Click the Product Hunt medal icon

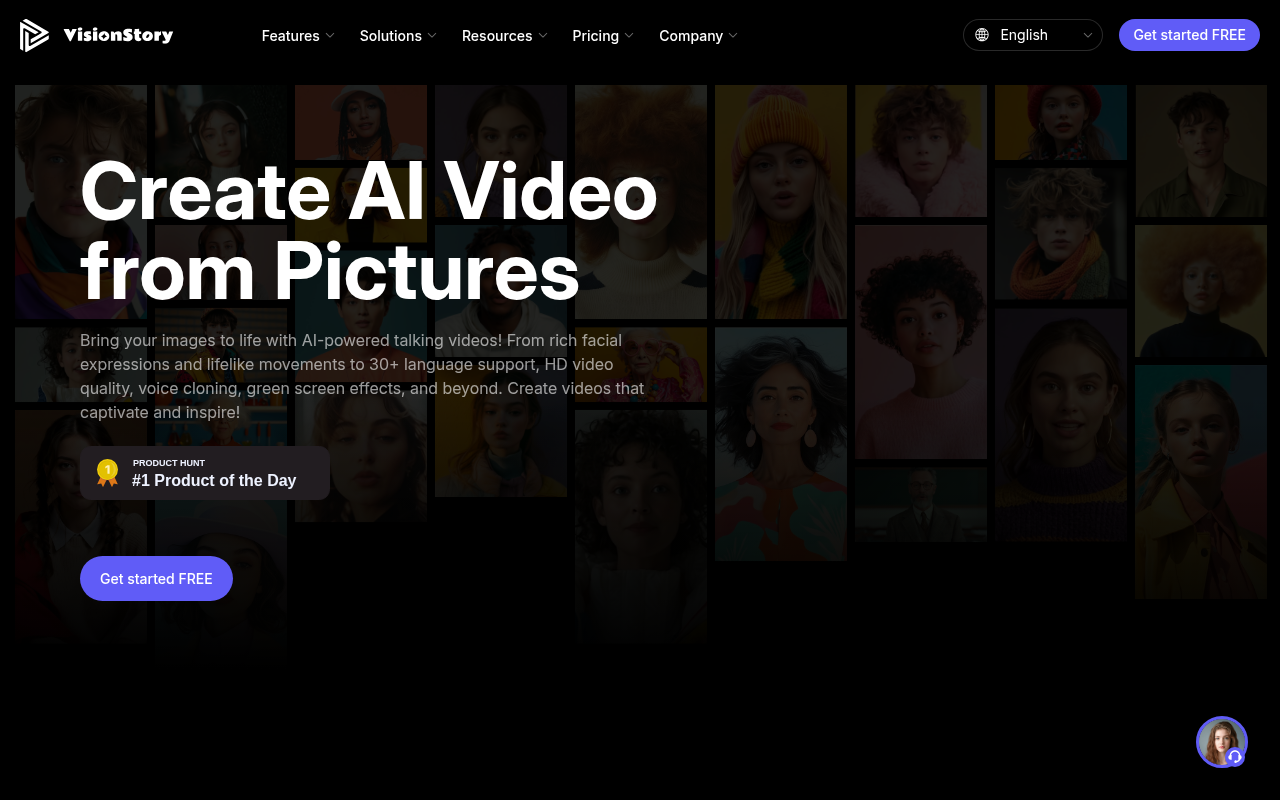(107, 470)
